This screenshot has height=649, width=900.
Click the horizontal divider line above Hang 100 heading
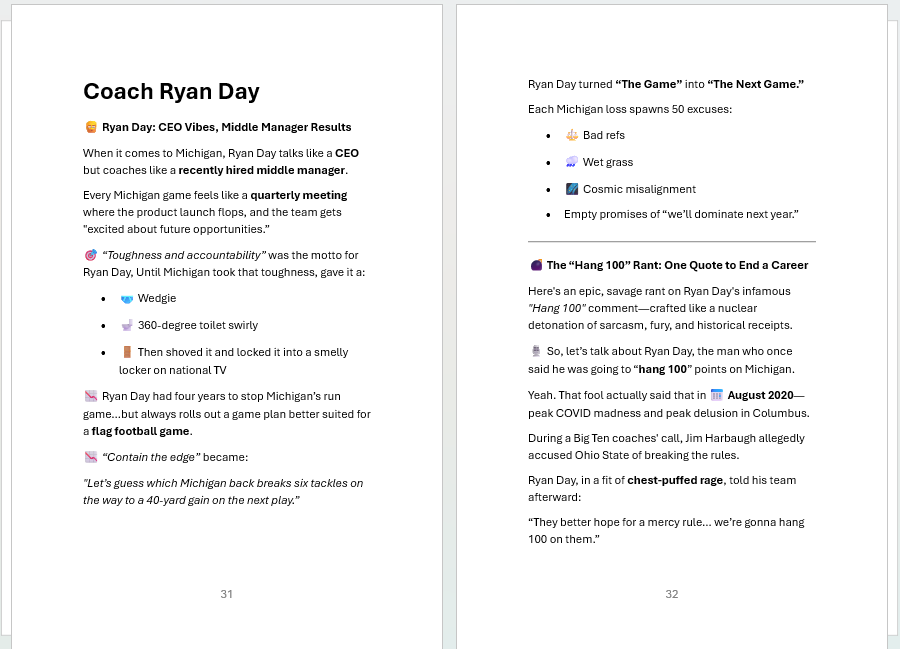(x=671, y=242)
